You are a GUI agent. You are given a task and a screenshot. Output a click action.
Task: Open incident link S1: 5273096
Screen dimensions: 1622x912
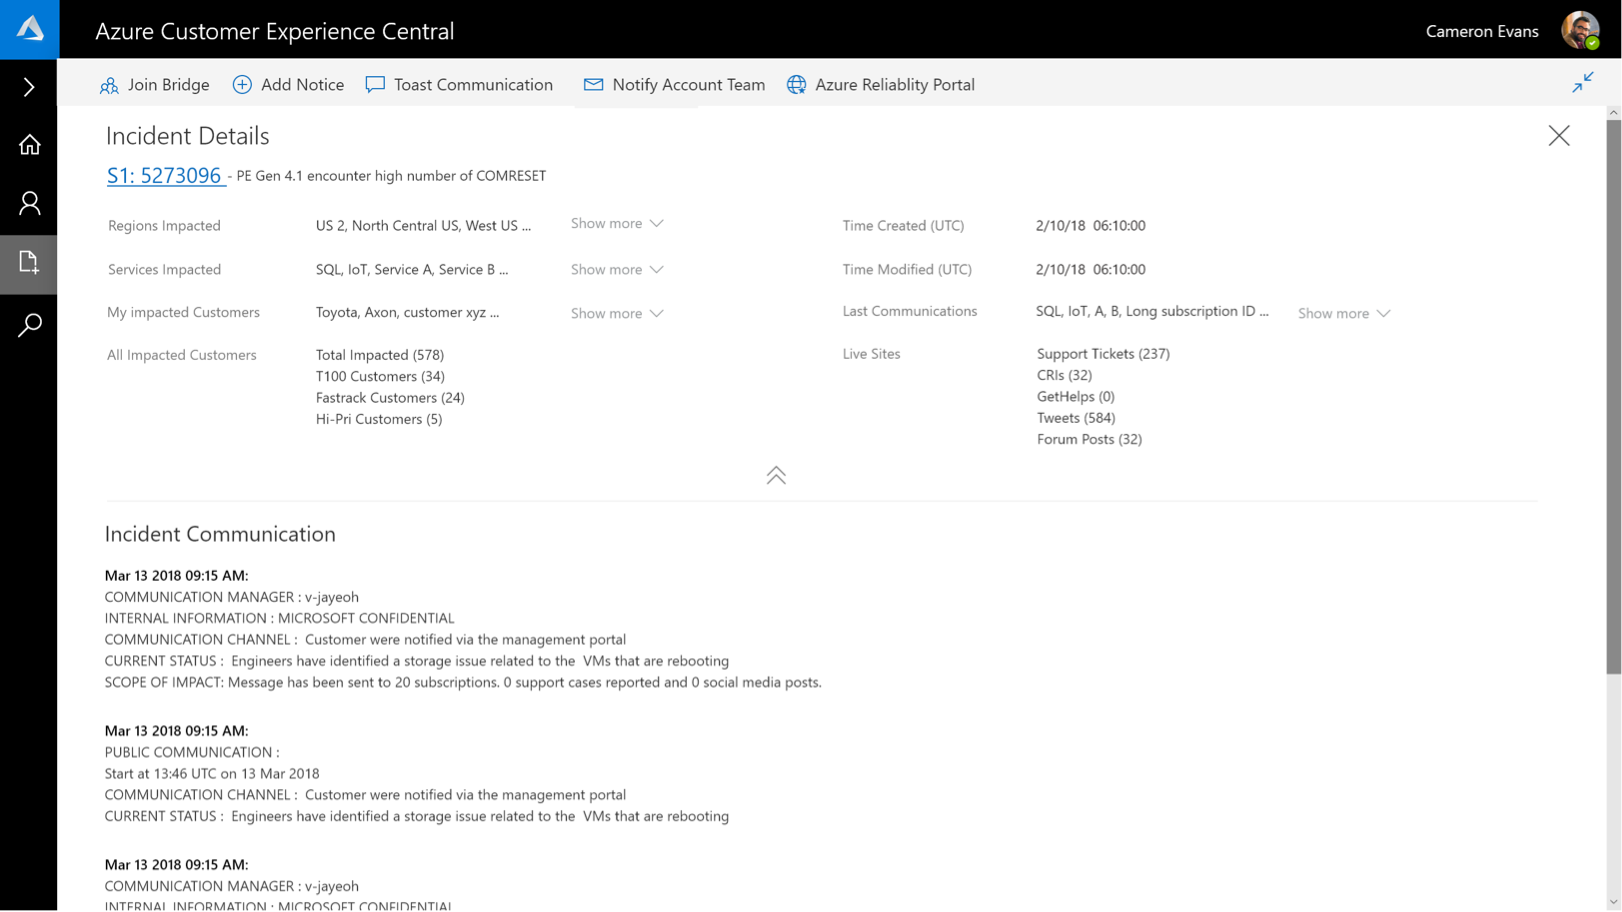tap(164, 175)
